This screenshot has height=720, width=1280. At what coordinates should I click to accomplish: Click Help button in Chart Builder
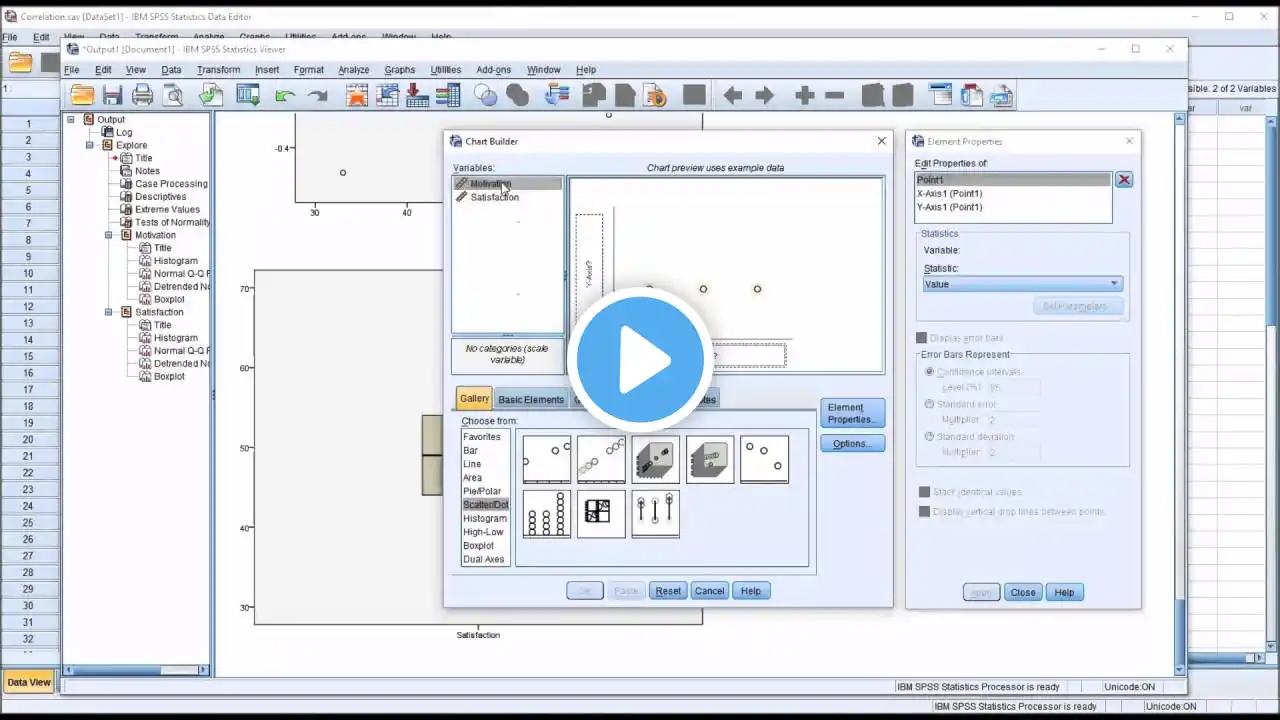coord(751,591)
